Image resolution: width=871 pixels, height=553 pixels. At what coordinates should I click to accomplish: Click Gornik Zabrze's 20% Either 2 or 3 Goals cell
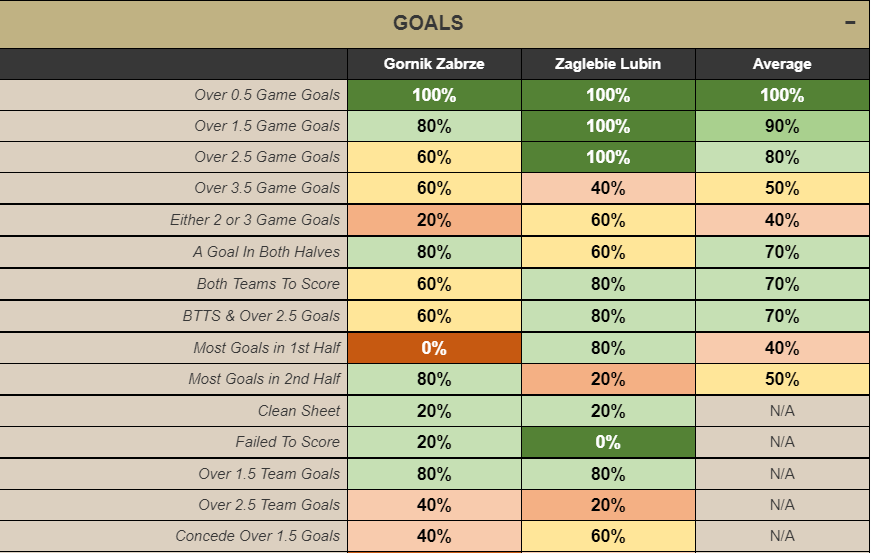coord(434,220)
